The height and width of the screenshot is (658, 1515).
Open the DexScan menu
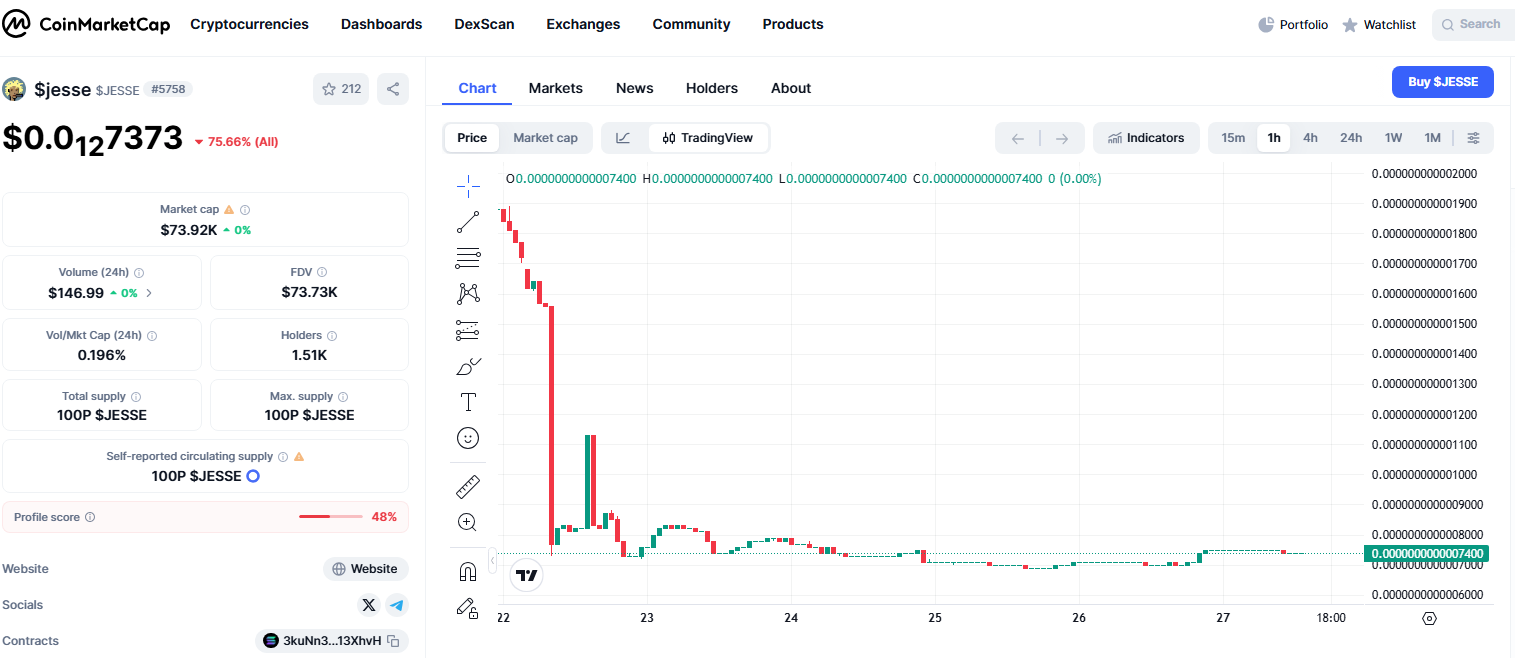(x=484, y=24)
